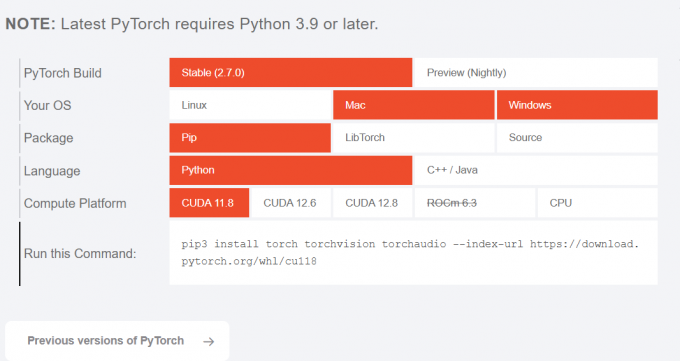Click the arrow icon beside Previous versions
The height and width of the screenshot is (361, 680).
tap(209, 341)
